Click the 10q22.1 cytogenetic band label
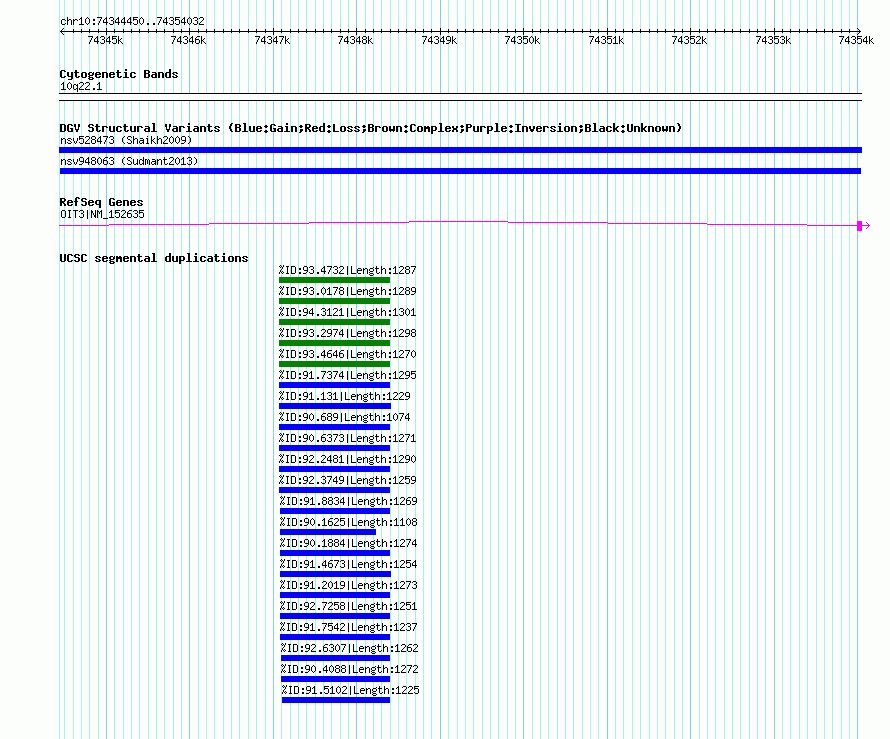Viewport: 890px width, 739px height. (81, 86)
